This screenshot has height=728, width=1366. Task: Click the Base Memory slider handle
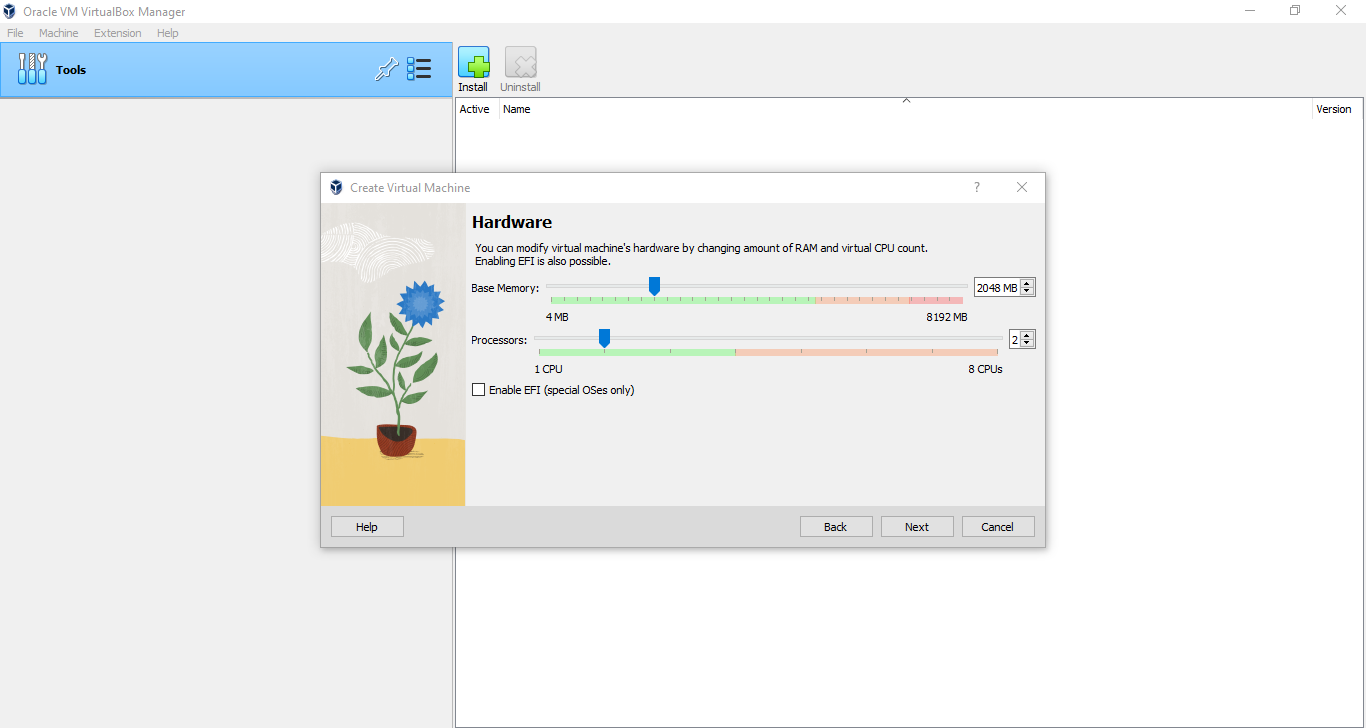click(x=654, y=287)
